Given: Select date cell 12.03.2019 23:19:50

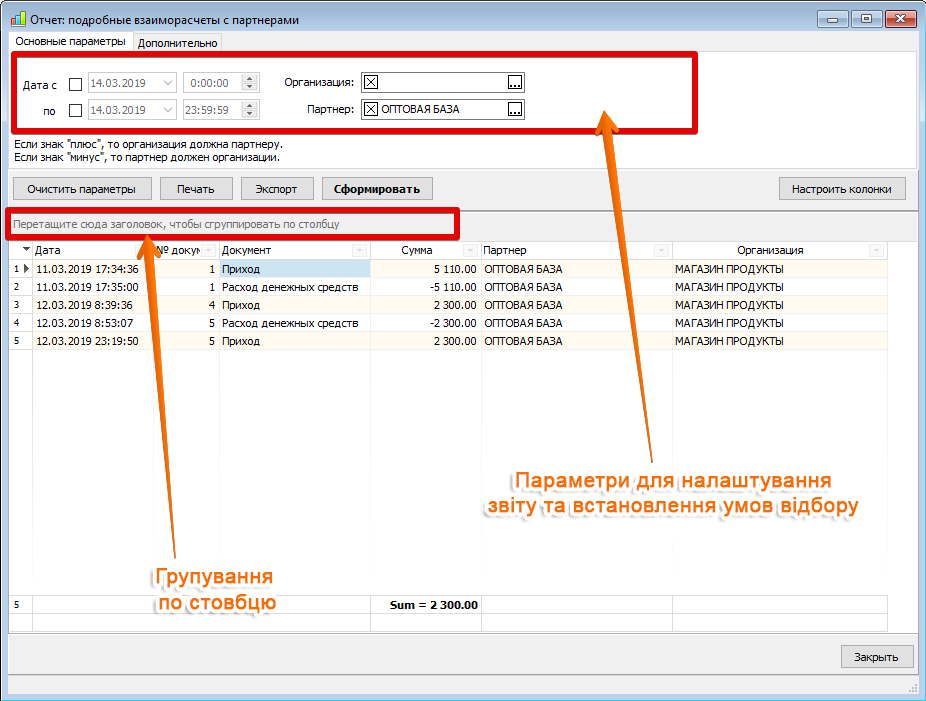Looking at the screenshot, I should [93, 341].
